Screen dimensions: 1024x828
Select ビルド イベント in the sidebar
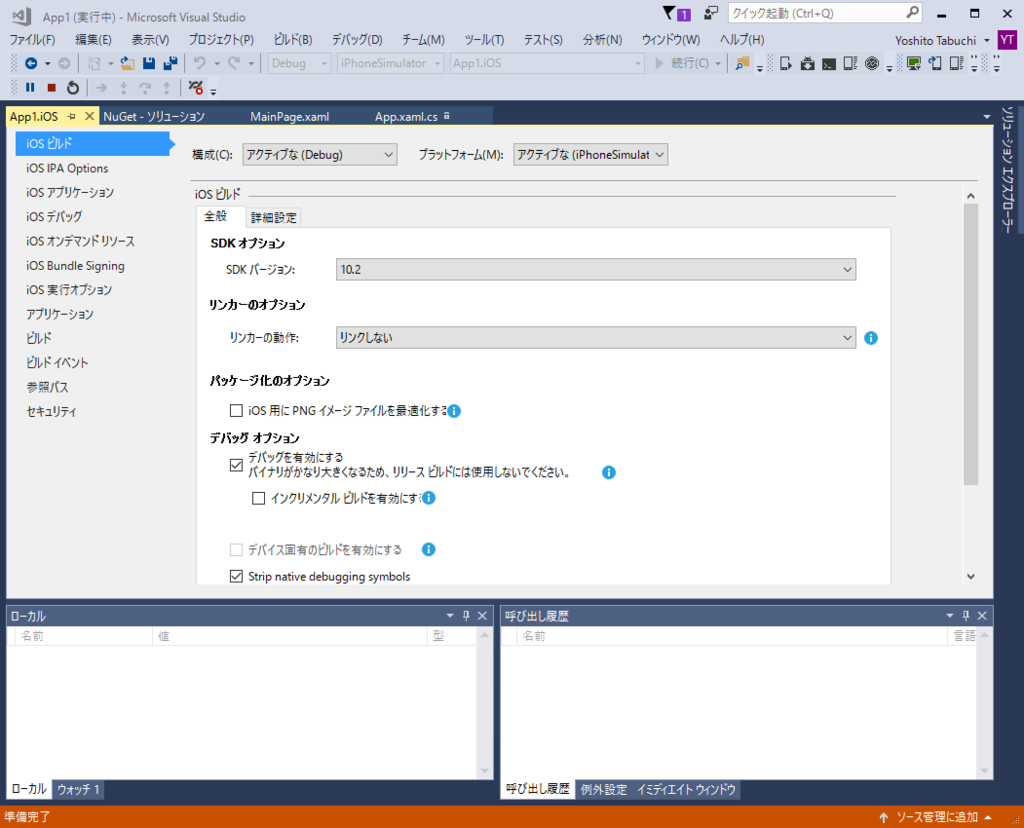[57, 362]
